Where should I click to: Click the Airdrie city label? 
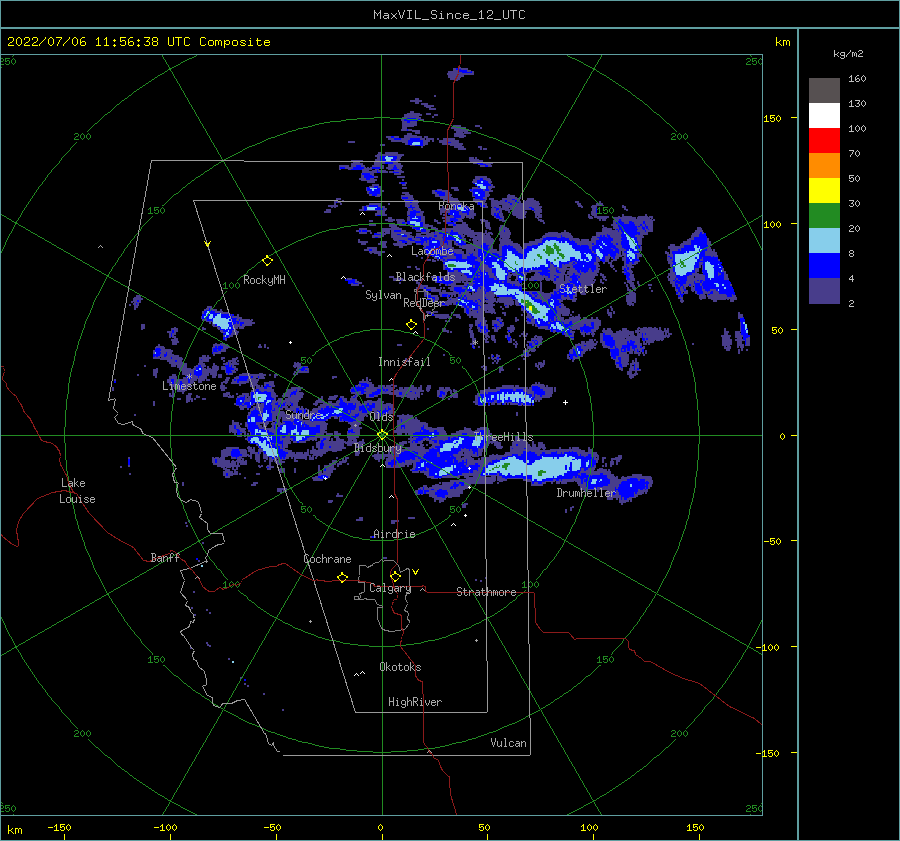coord(394,534)
